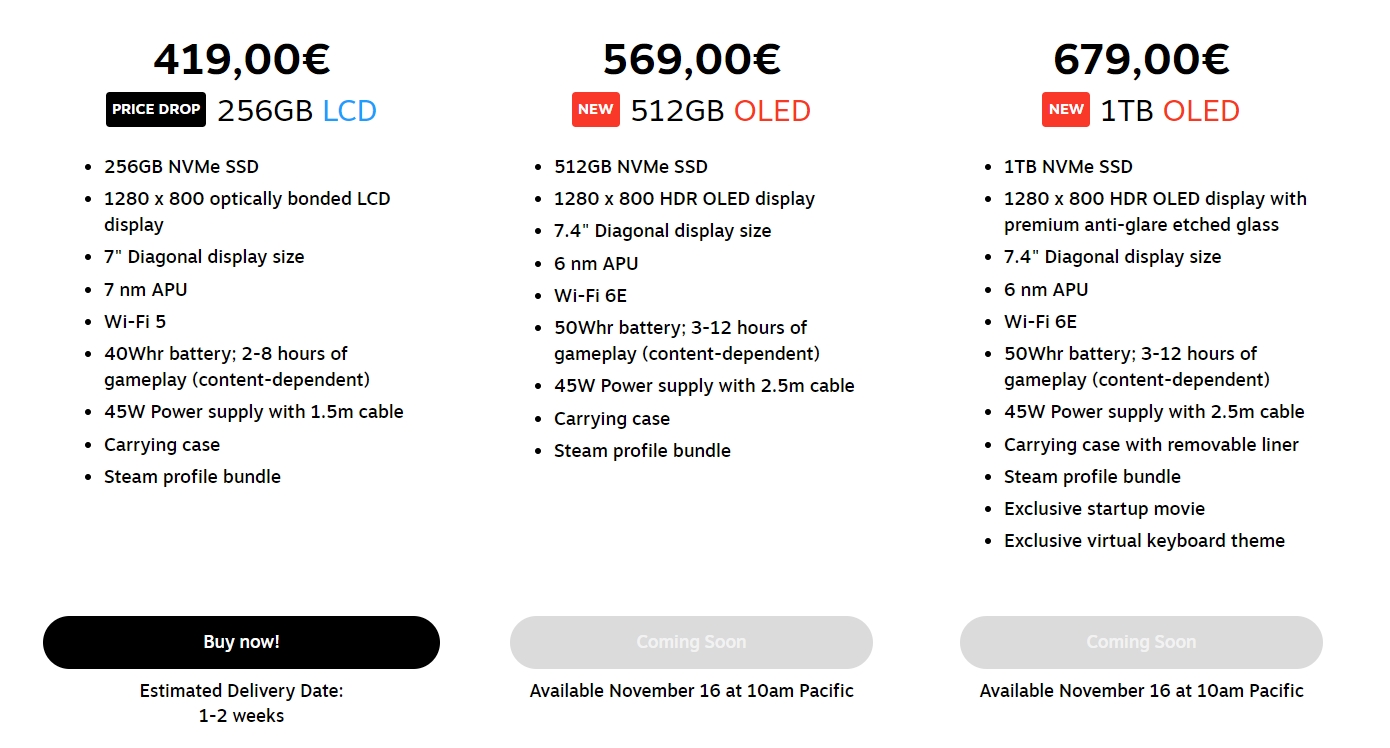This screenshot has width=1390, height=748.
Task: Click the 256GB LCD model title
Action: pyautogui.click(x=297, y=111)
